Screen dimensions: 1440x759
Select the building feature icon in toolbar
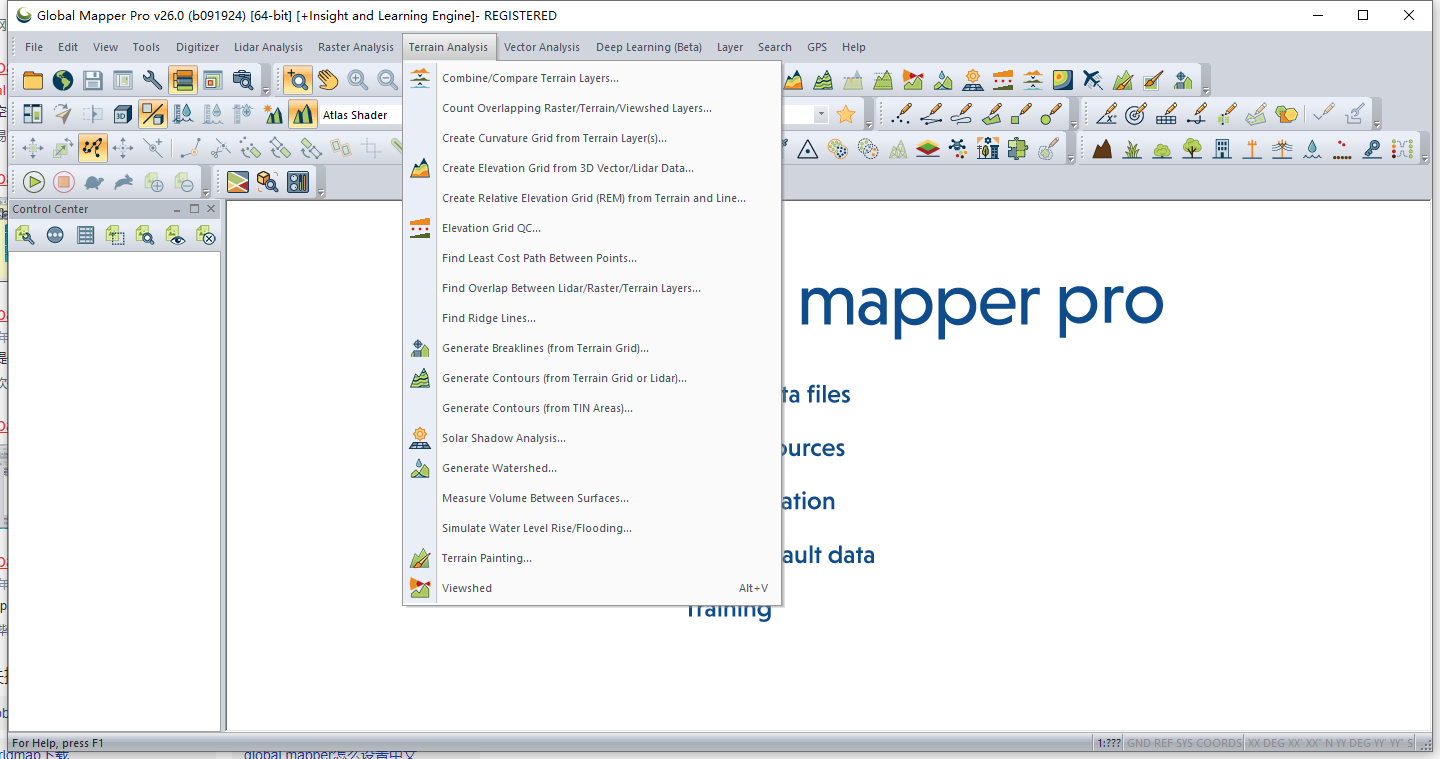tap(1221, 148)
